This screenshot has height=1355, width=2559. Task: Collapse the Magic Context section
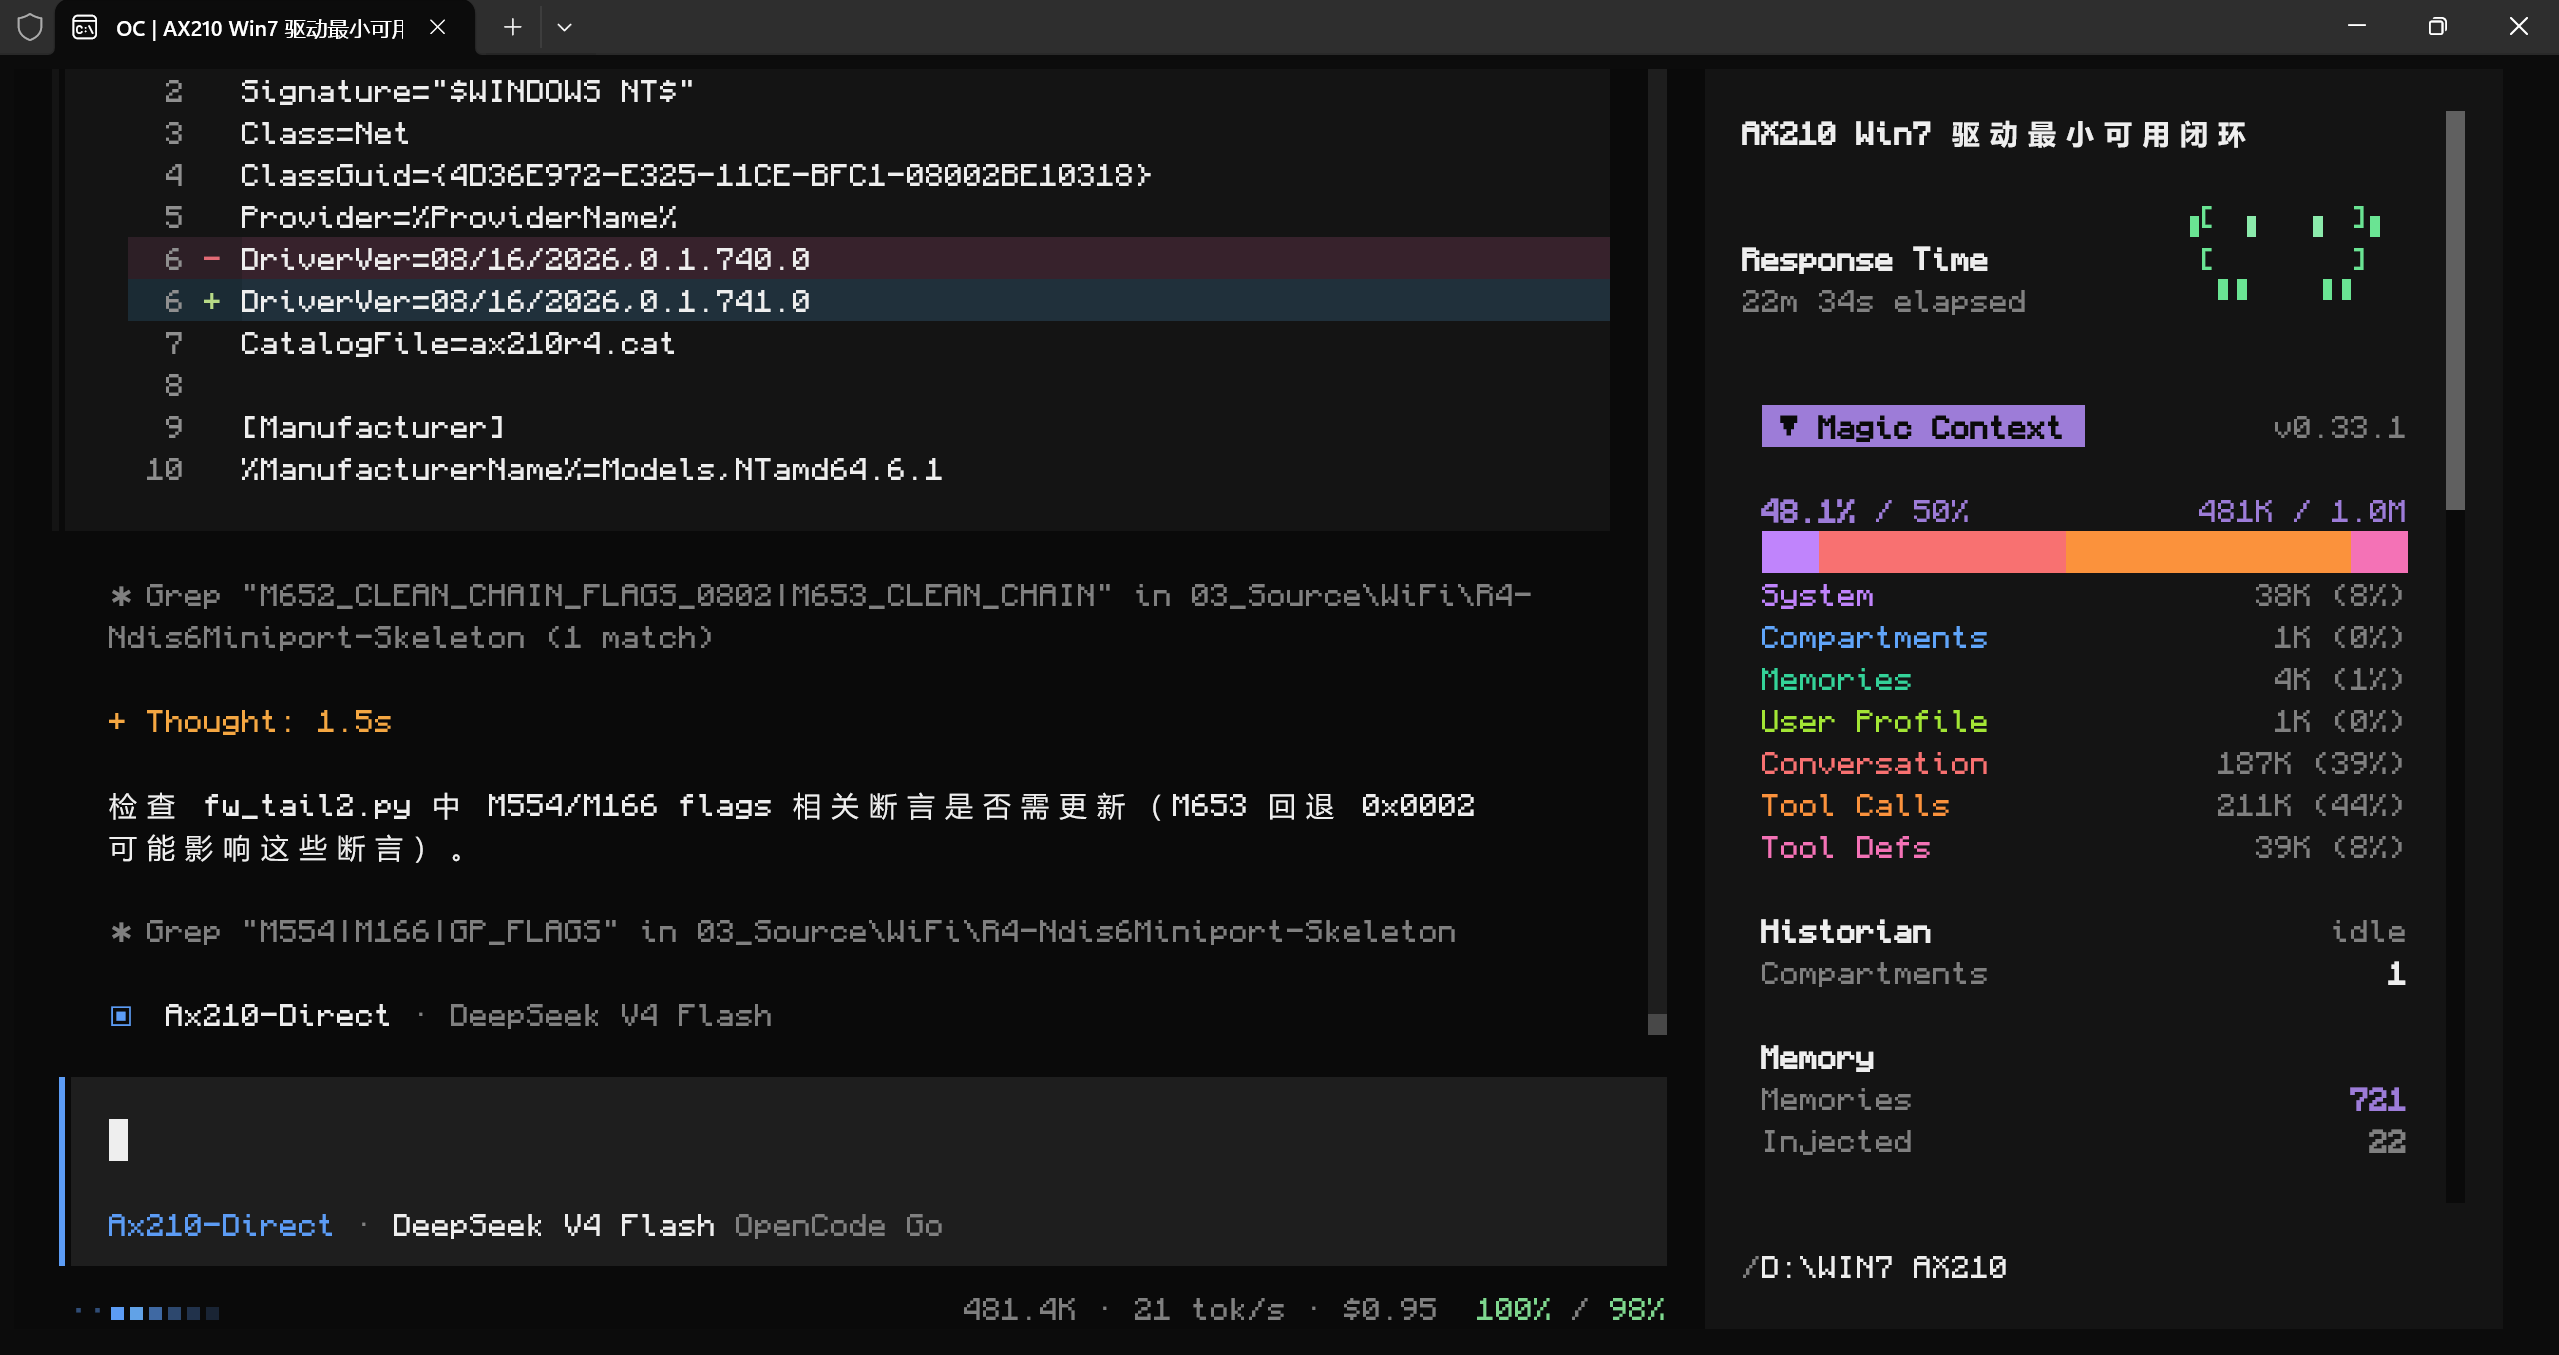click(x=1922, y=427)
